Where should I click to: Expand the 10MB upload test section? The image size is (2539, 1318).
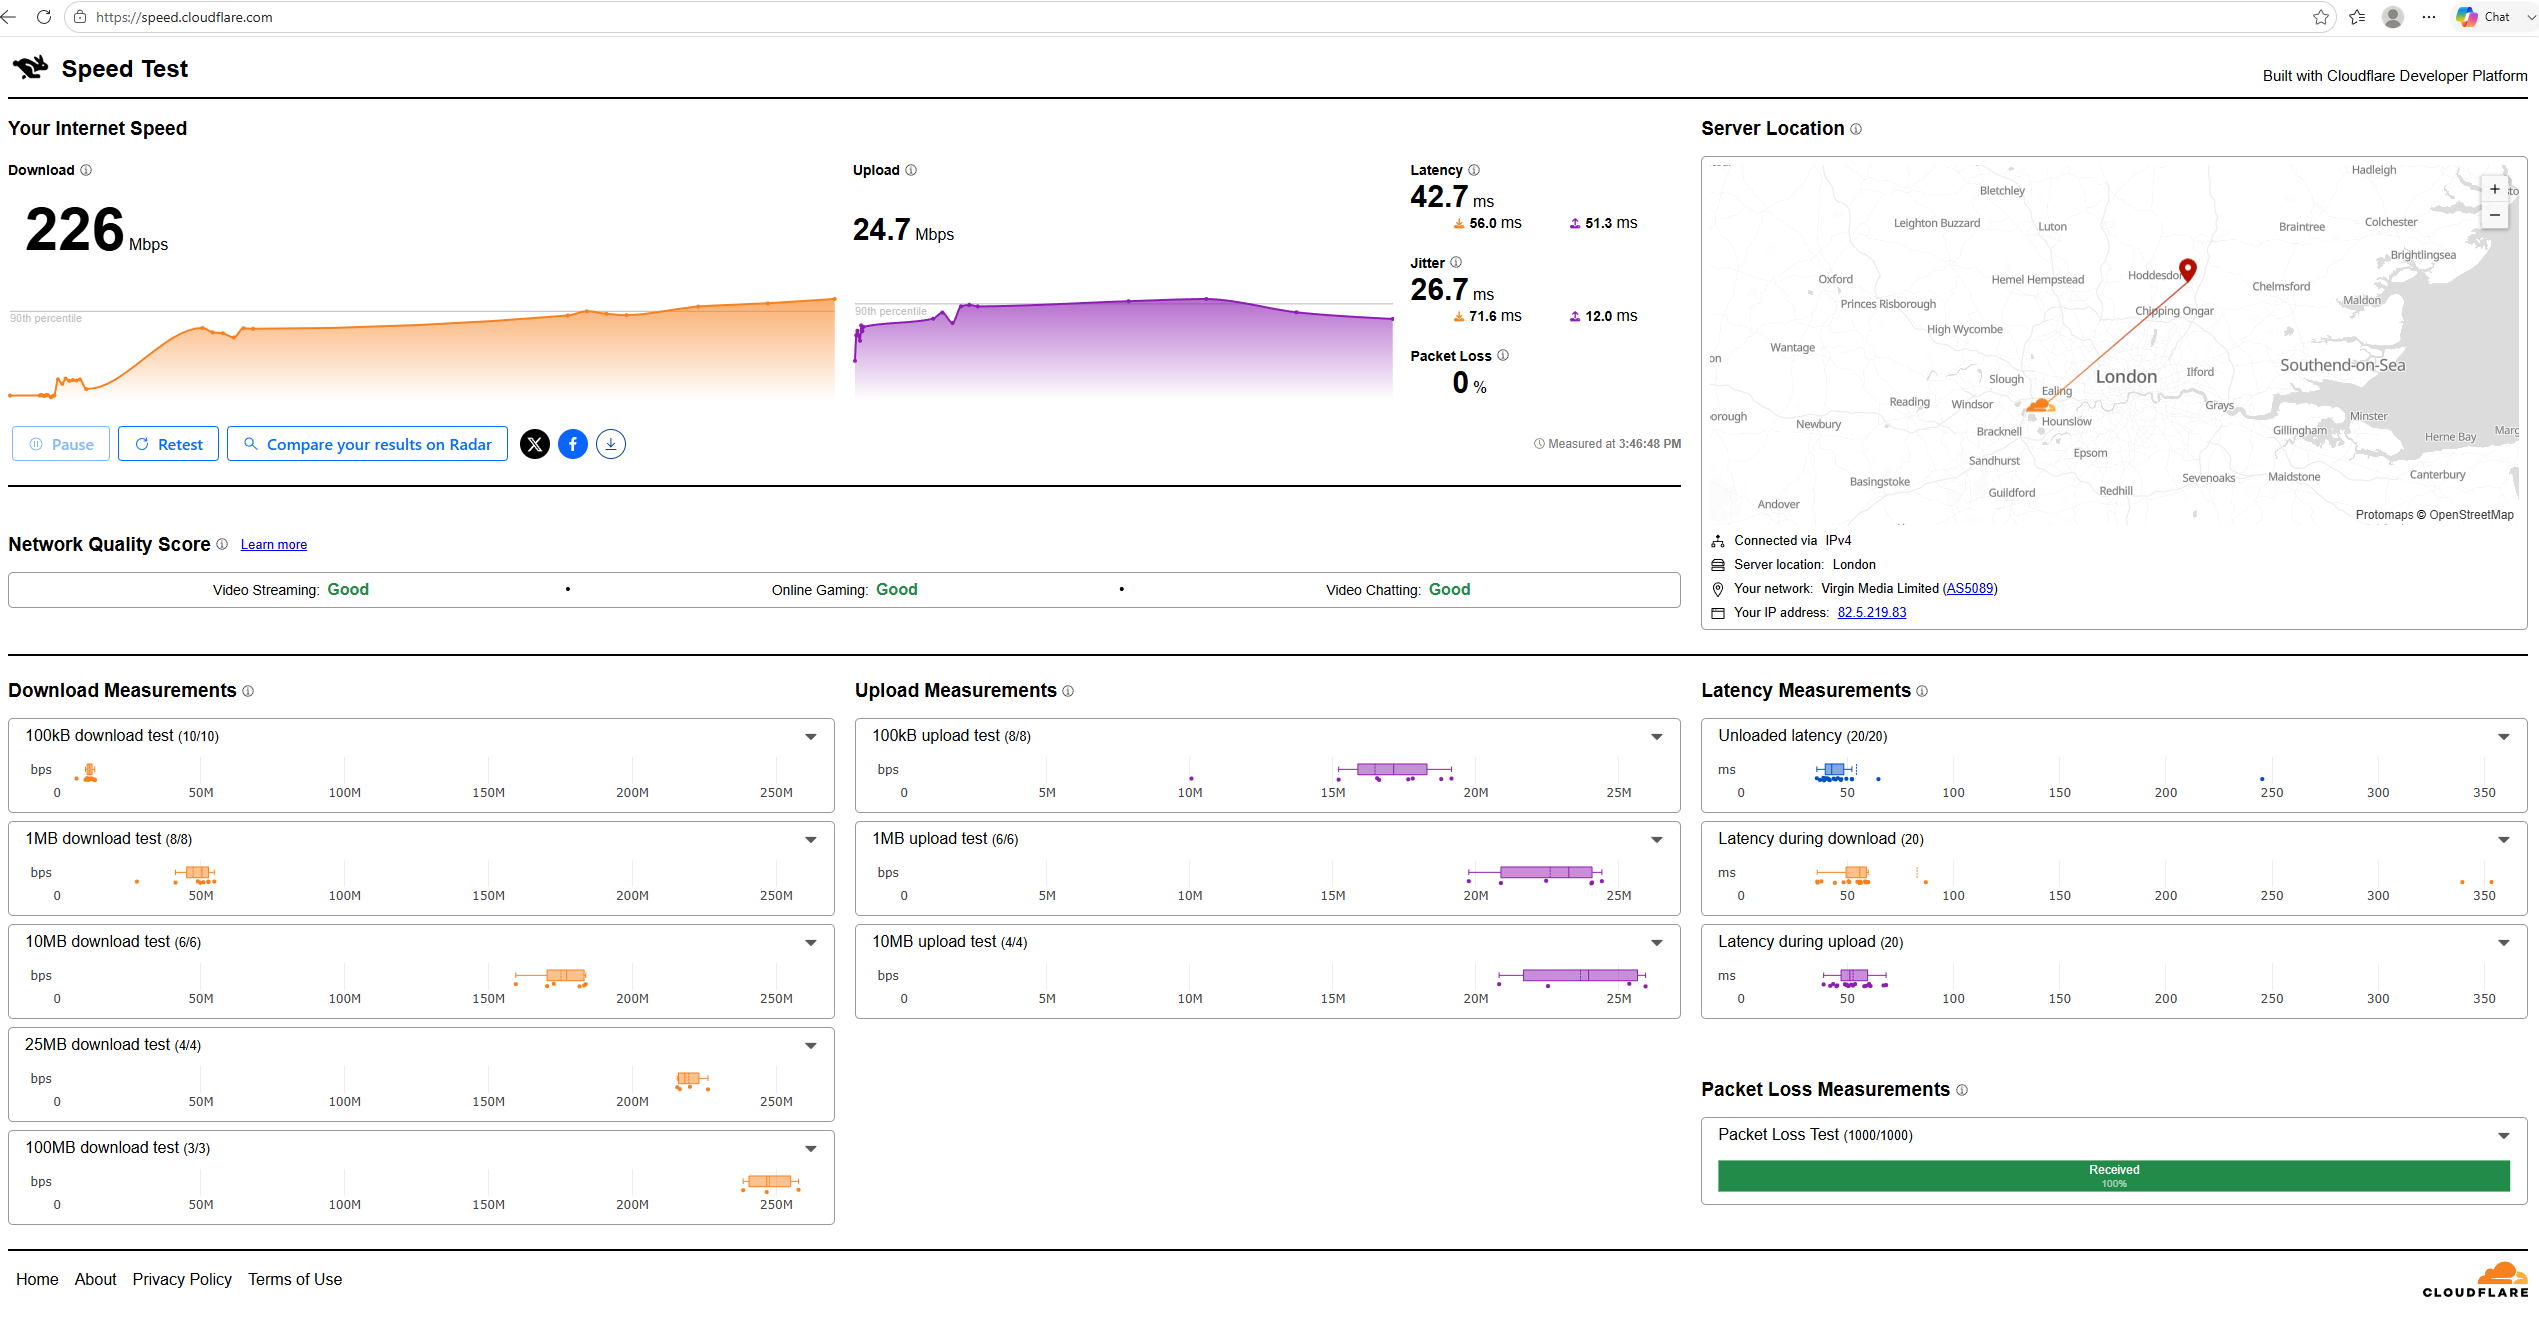pos(1657,943)
